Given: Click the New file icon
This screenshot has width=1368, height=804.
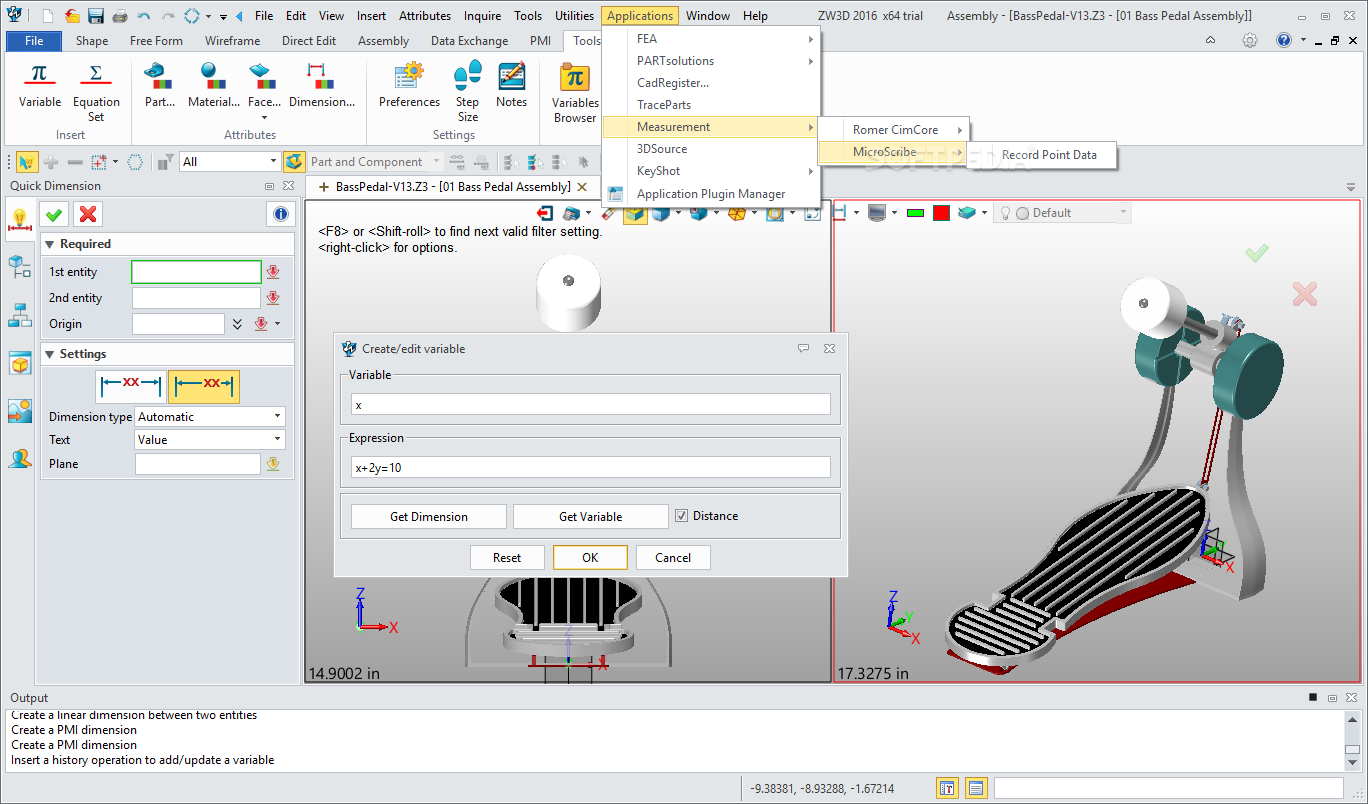Looking at the screenshot, I should [48, 16].
